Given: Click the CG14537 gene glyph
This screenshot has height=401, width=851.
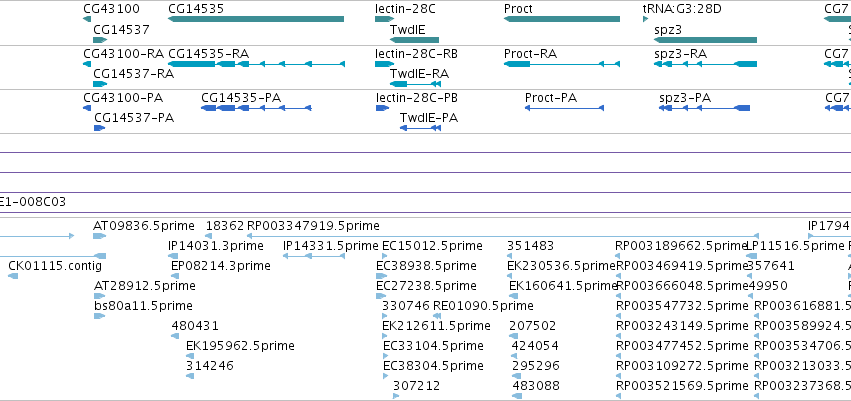Looking at the screenshot, I should (100, 40).
